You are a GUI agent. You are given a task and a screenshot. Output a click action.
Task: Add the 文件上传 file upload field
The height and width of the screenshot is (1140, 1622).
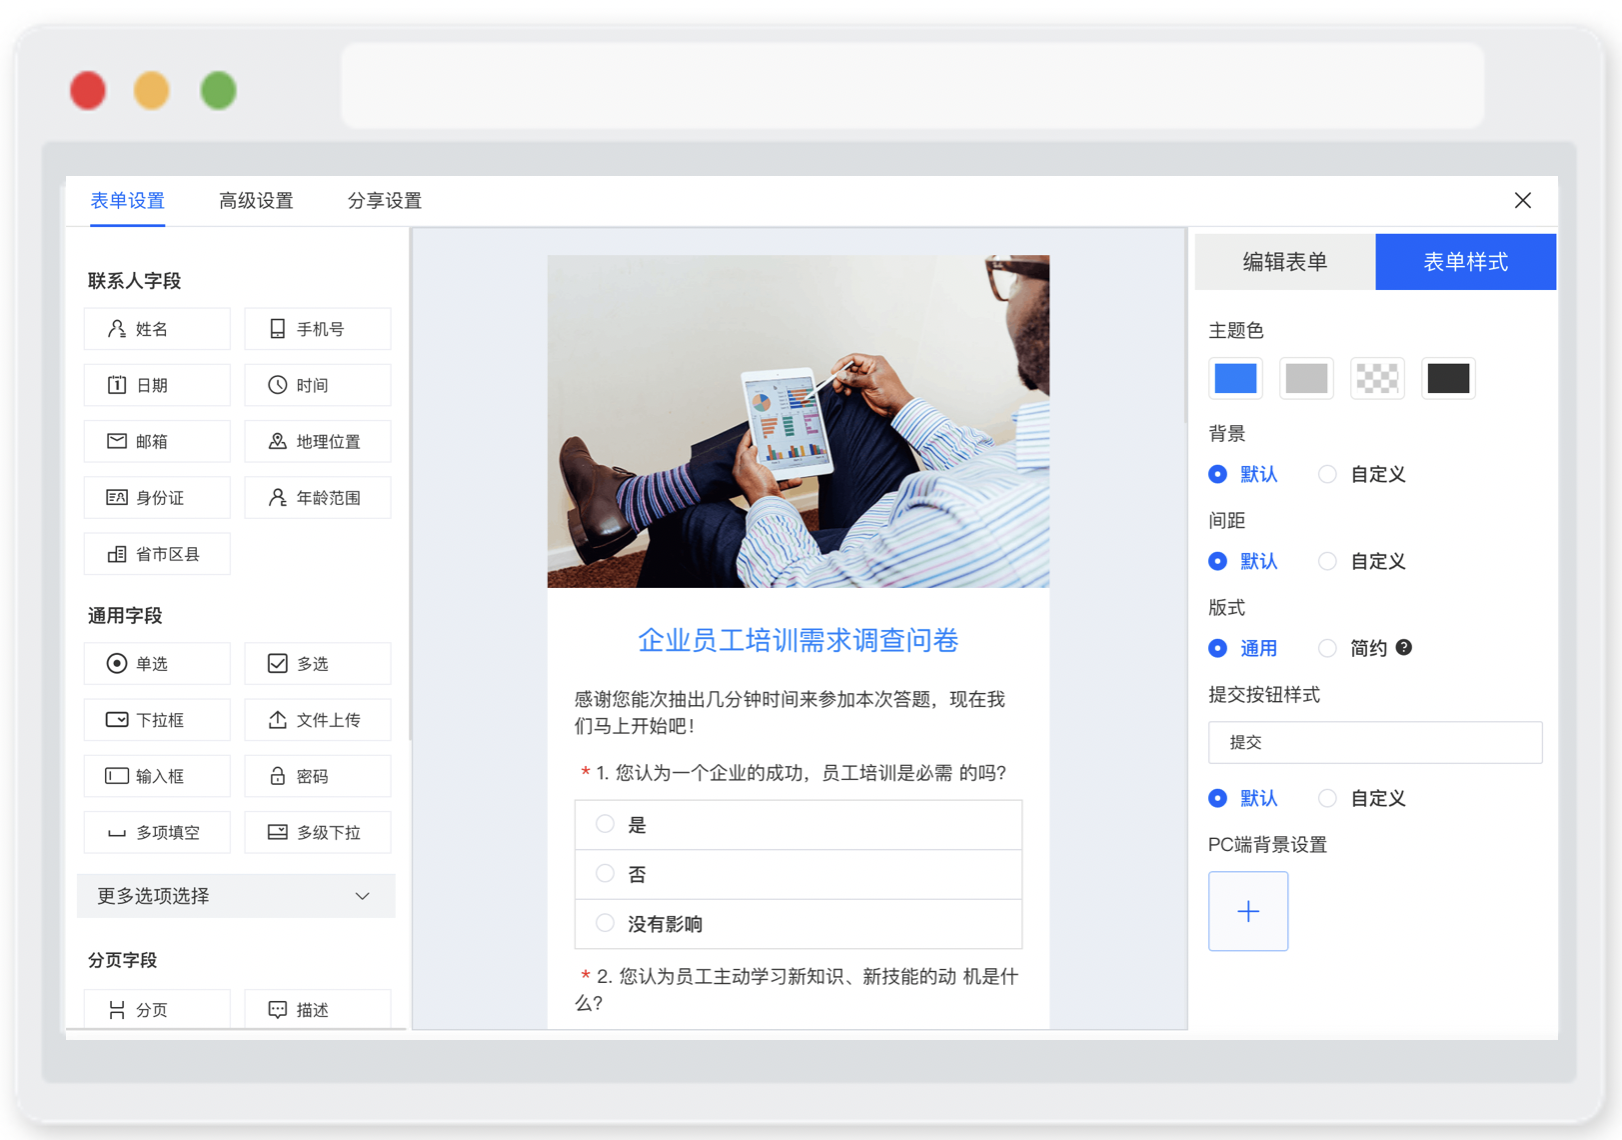pyautogui.click(x=318, y=720)
